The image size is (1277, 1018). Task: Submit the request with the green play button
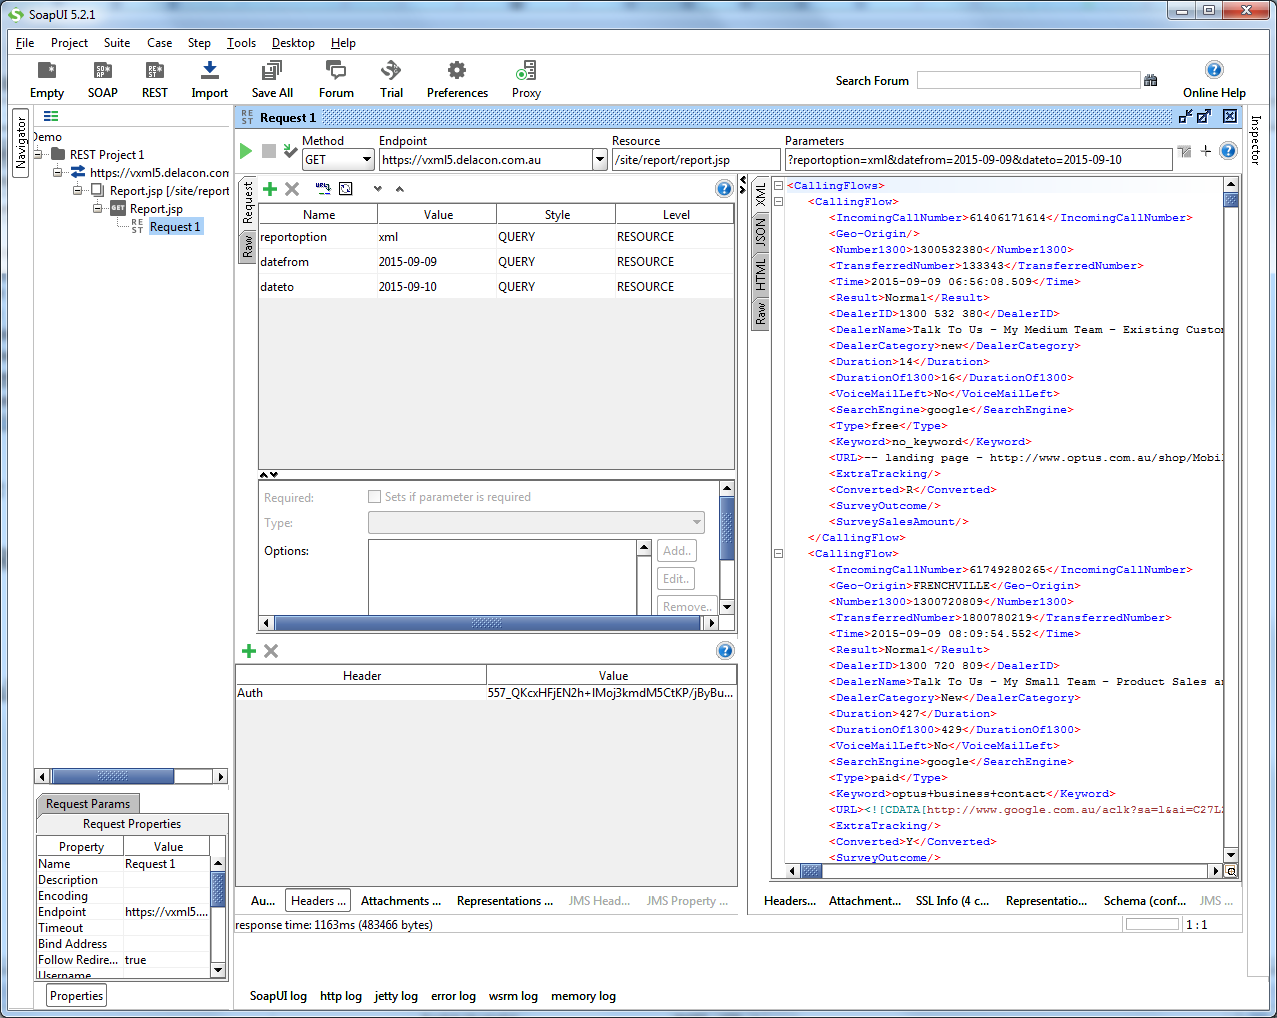(x=246, y=151)
